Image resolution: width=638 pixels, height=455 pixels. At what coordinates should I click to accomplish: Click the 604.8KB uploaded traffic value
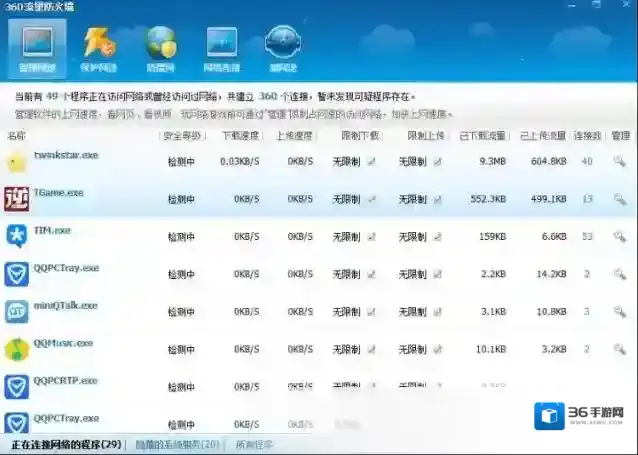coord(548,162)
